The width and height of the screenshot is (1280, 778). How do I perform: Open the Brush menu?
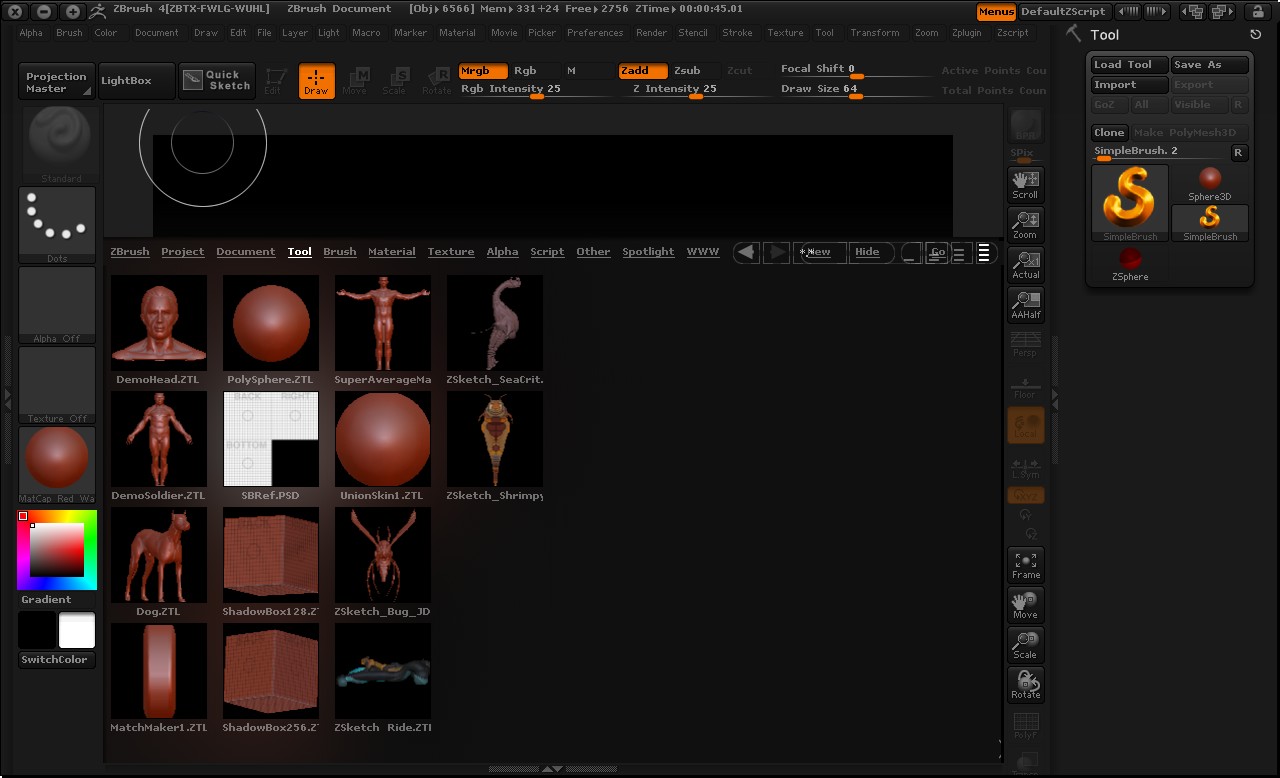point(69,33)
